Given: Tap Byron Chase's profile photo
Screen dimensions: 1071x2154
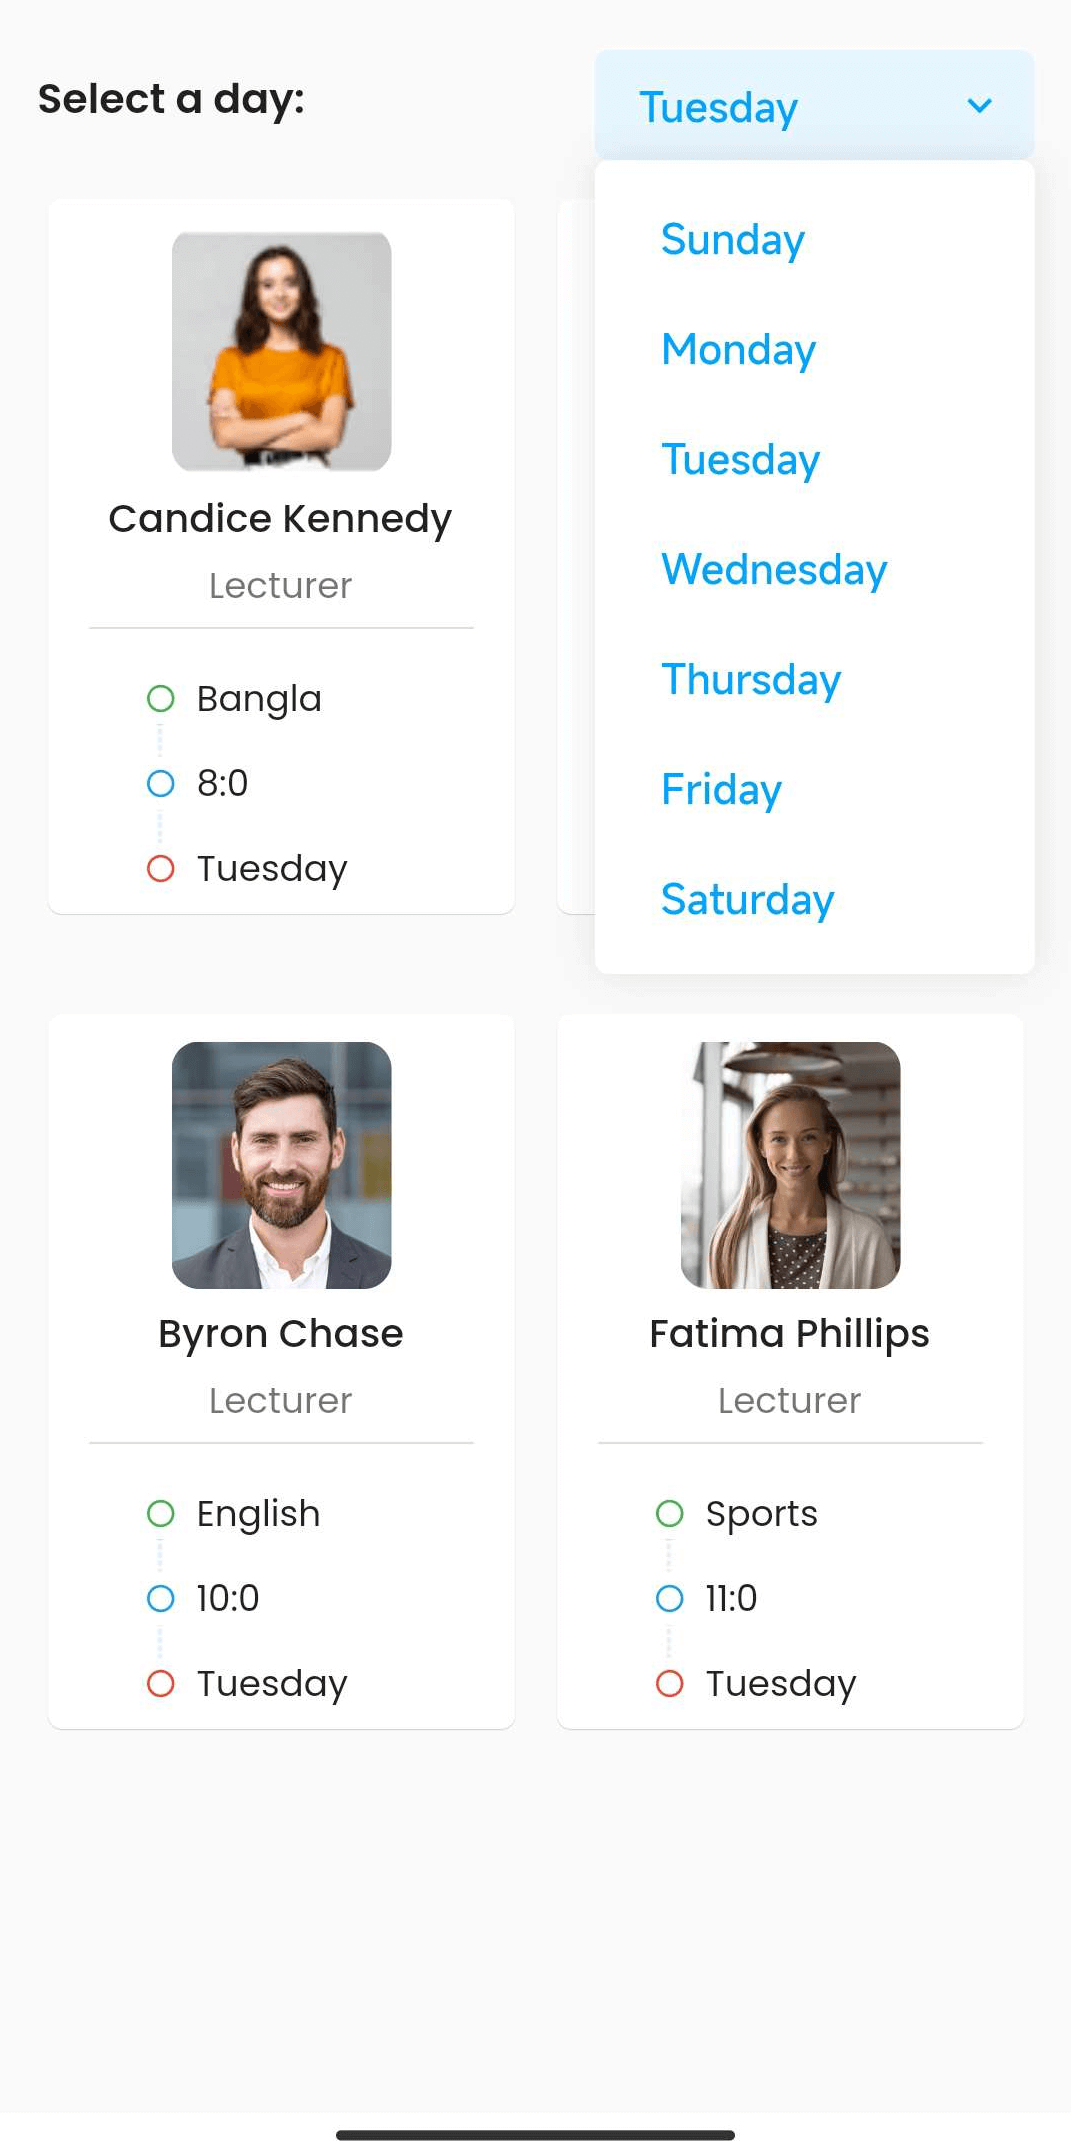Looking at the screenshot, I should [281, 1165].
